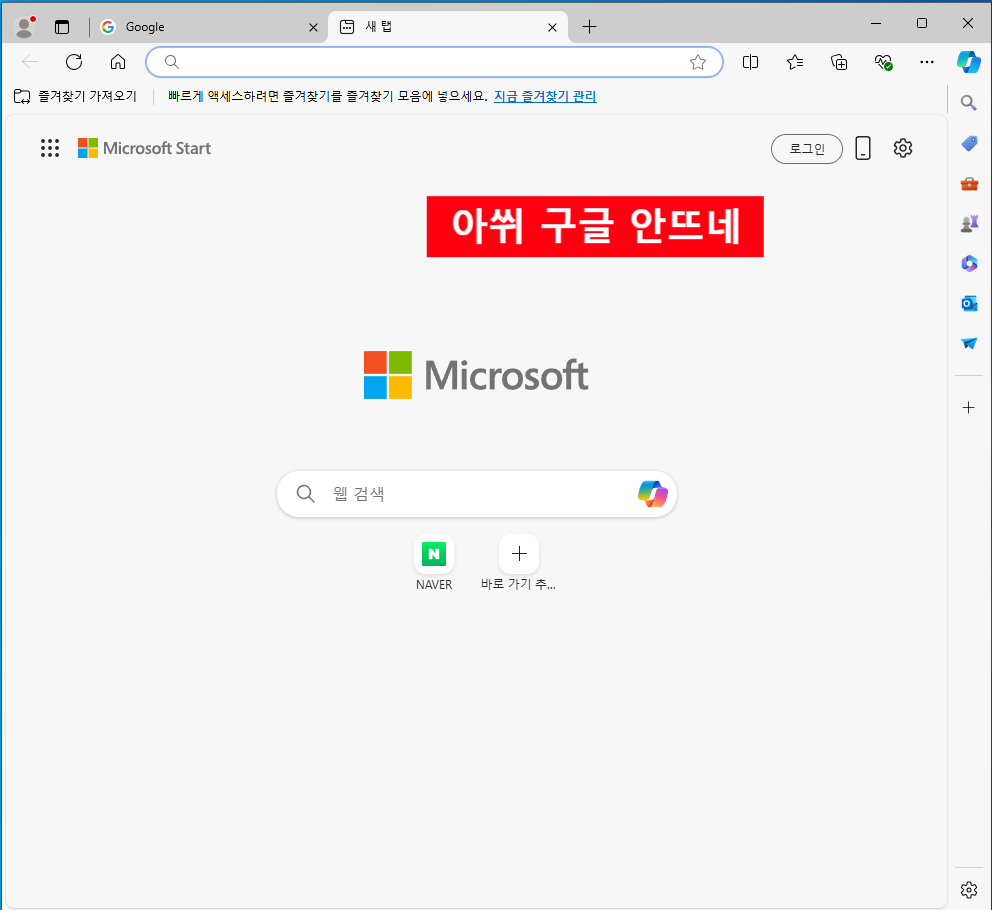Open Copilot icon in toolbar
The height and width of the screenshot is (910, 992).
click(969, 62)
